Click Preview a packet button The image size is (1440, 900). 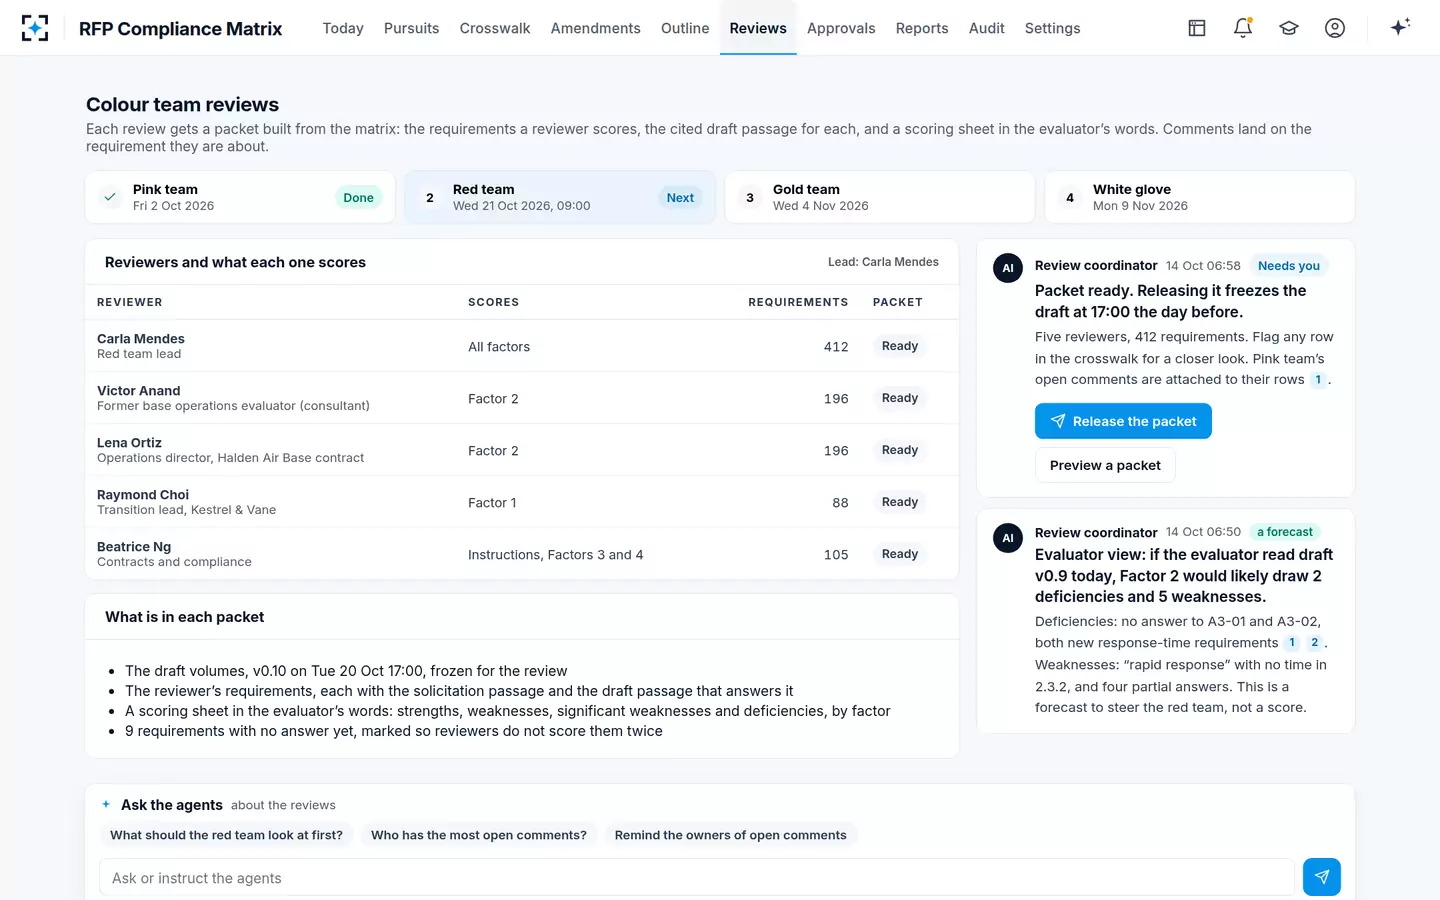coord(1105,465)
